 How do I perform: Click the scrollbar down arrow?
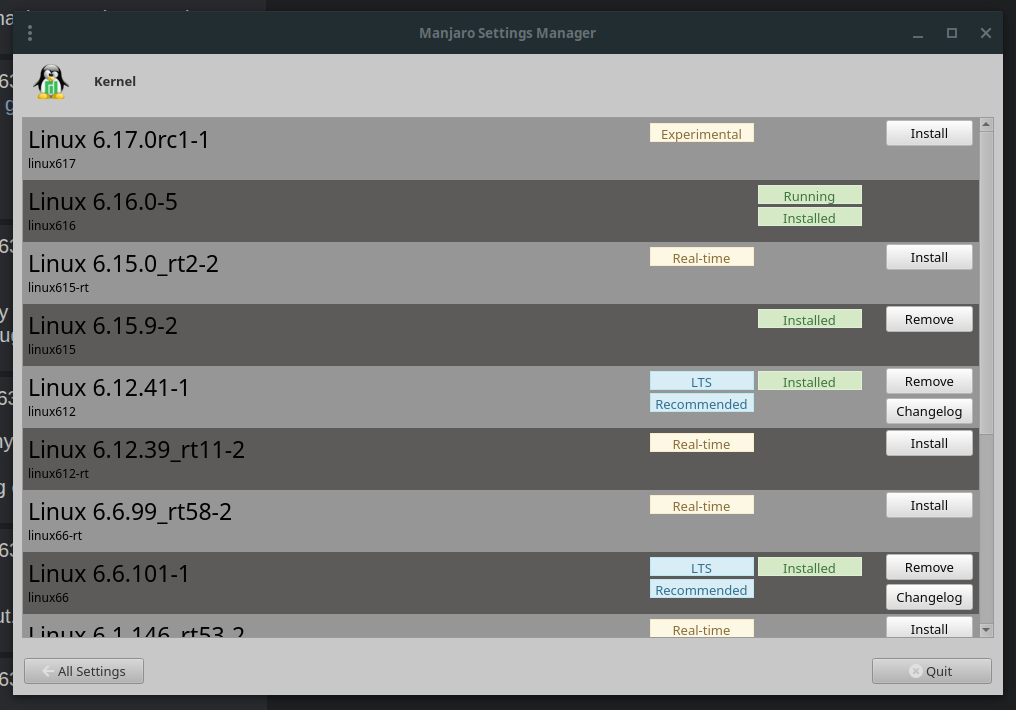(986, 630)
